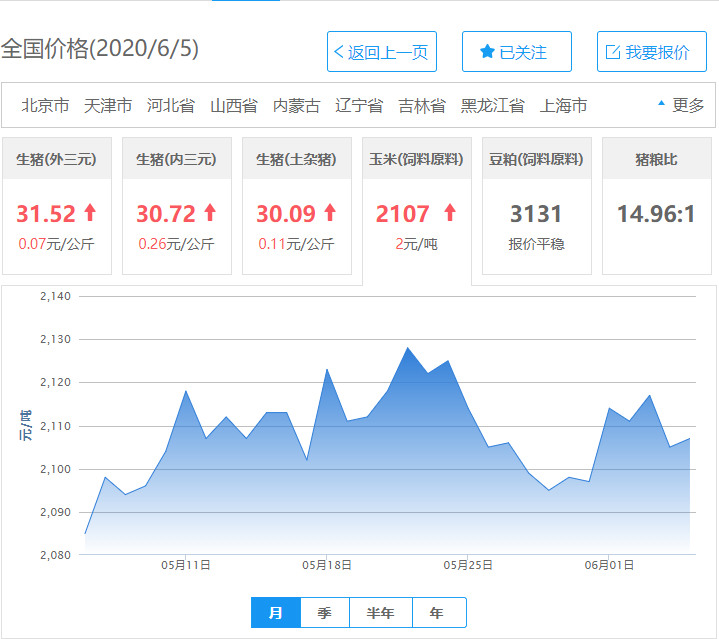
Task: Click the 06月01日 axis marker
Action: click(x=609, y=565)
